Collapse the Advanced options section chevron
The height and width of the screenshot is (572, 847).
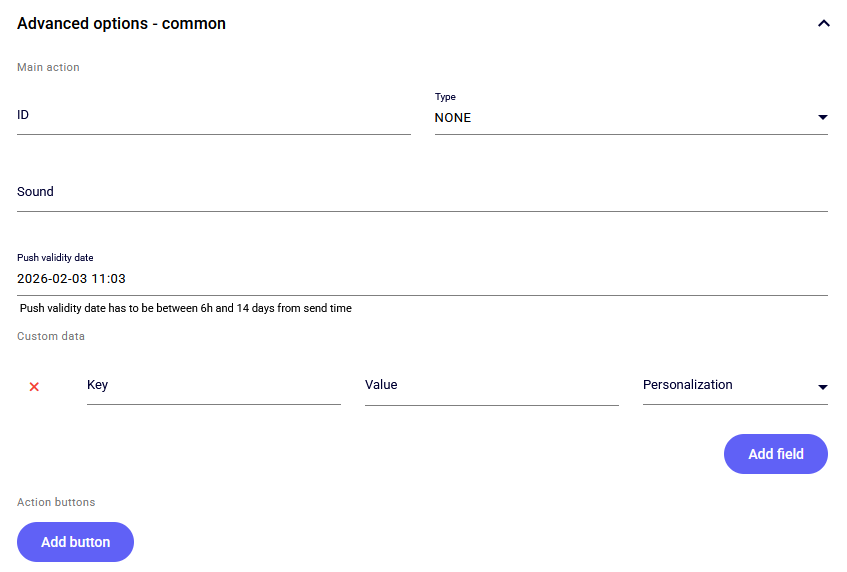823,24
